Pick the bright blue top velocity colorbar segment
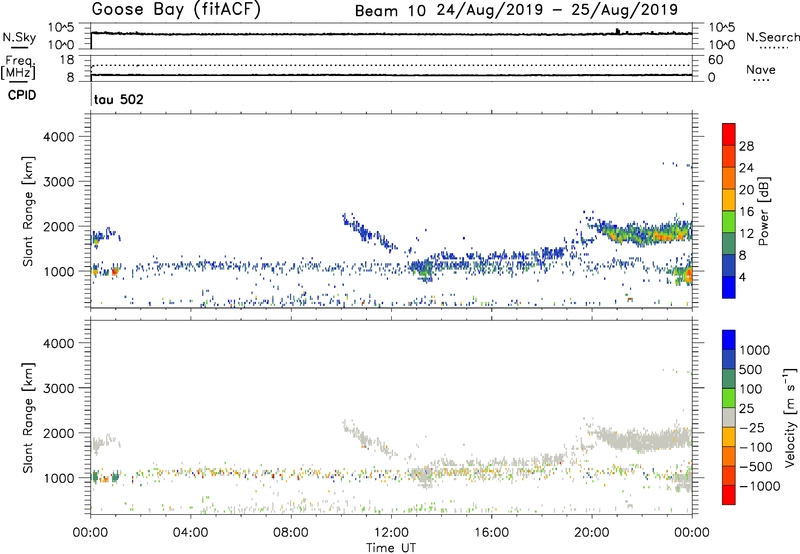The height and width of the screenshot is (554, 800). 729,339
